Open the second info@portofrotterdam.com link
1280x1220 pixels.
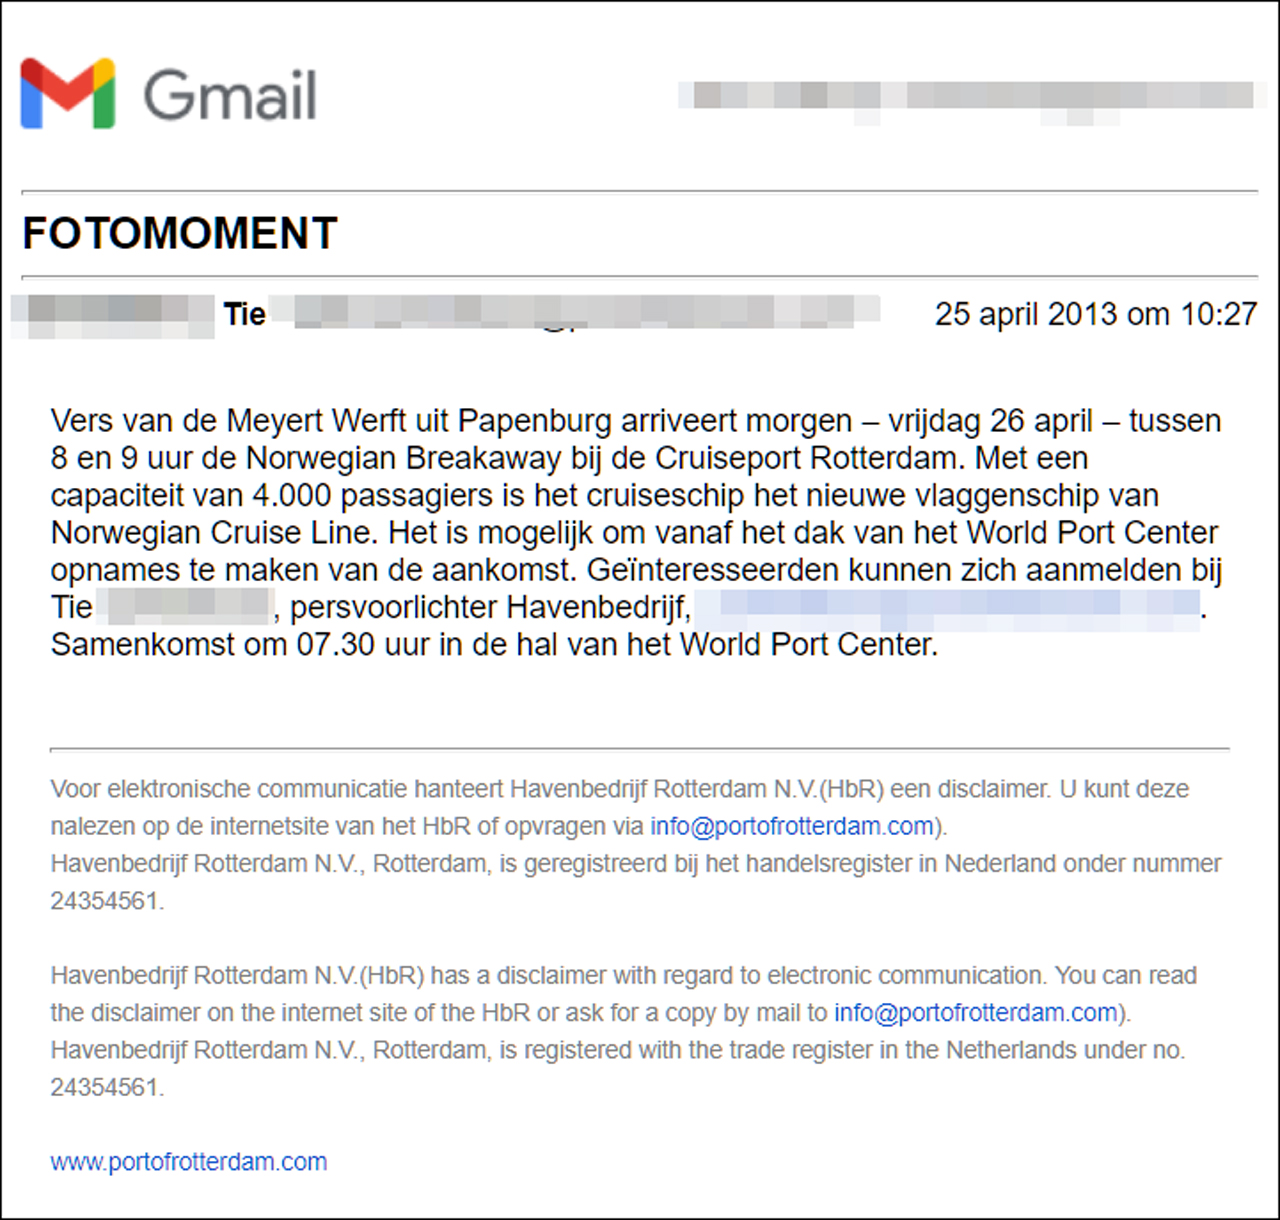tap(976, 1012)
